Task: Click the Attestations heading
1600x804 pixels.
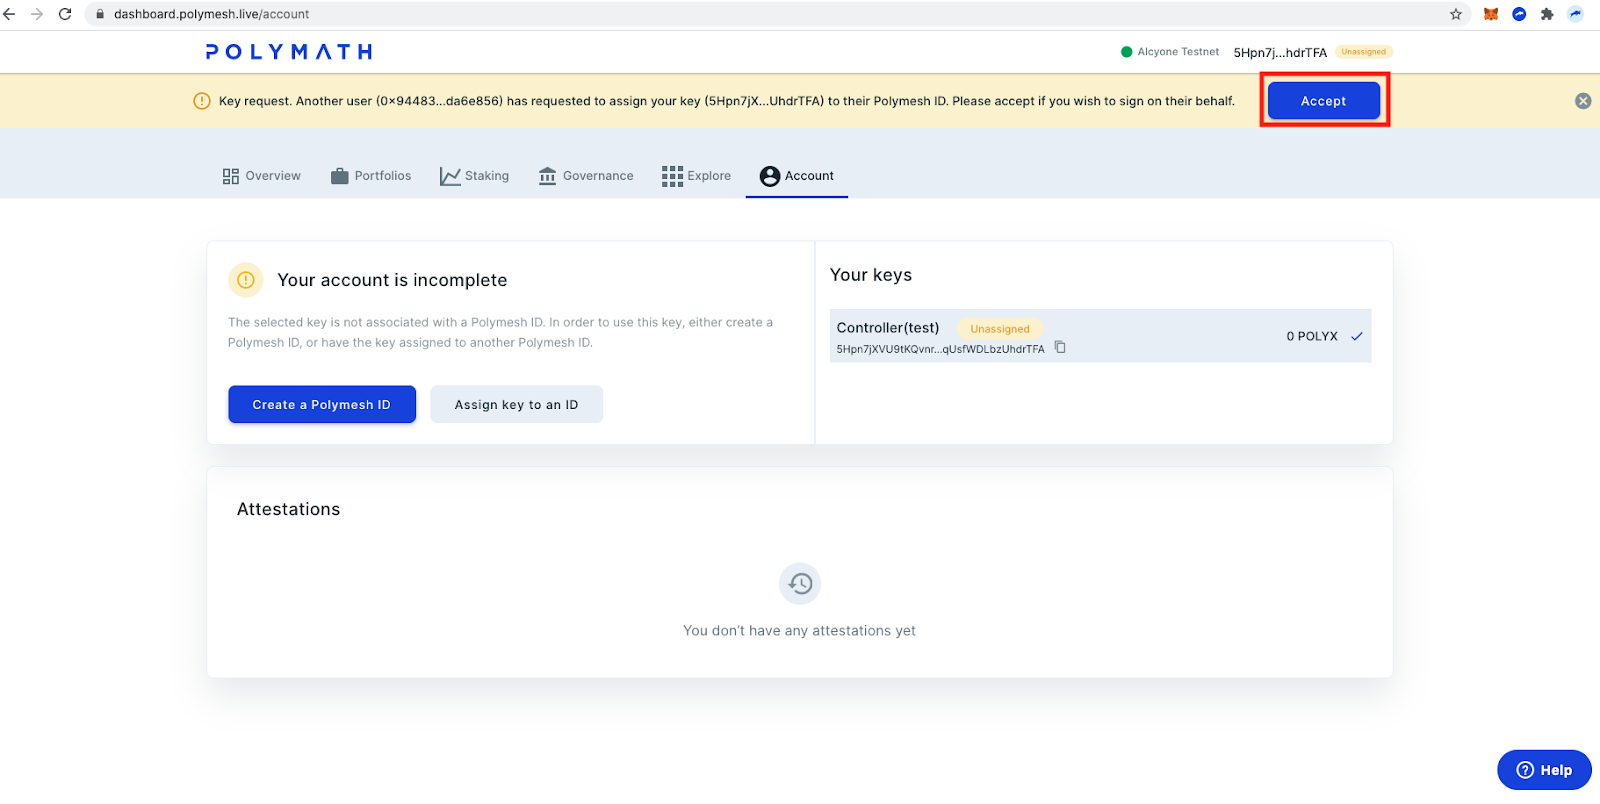Action: click(289, 510)
